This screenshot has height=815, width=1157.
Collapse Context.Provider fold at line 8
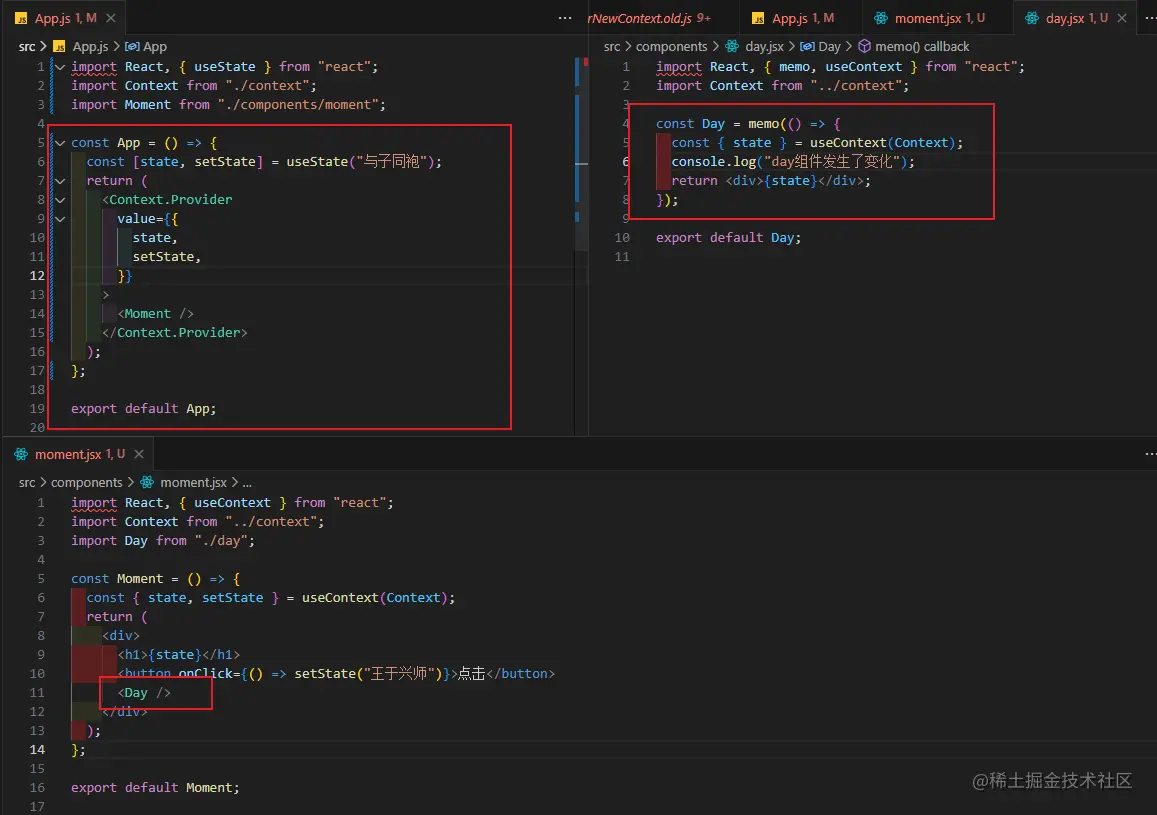61,199
